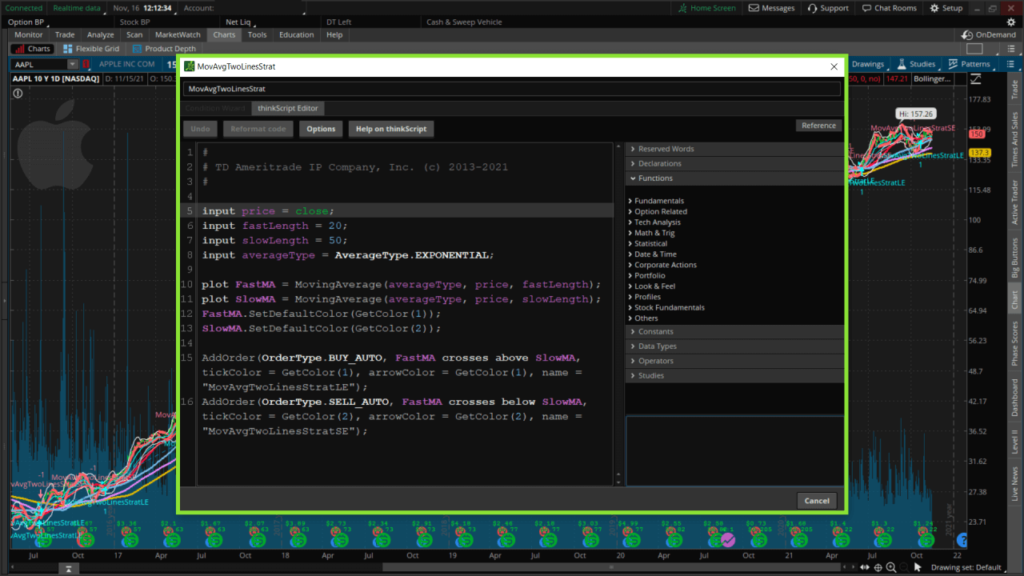Expand the Tech Analysis function group
1024x576 pixels.
point(654,222)
